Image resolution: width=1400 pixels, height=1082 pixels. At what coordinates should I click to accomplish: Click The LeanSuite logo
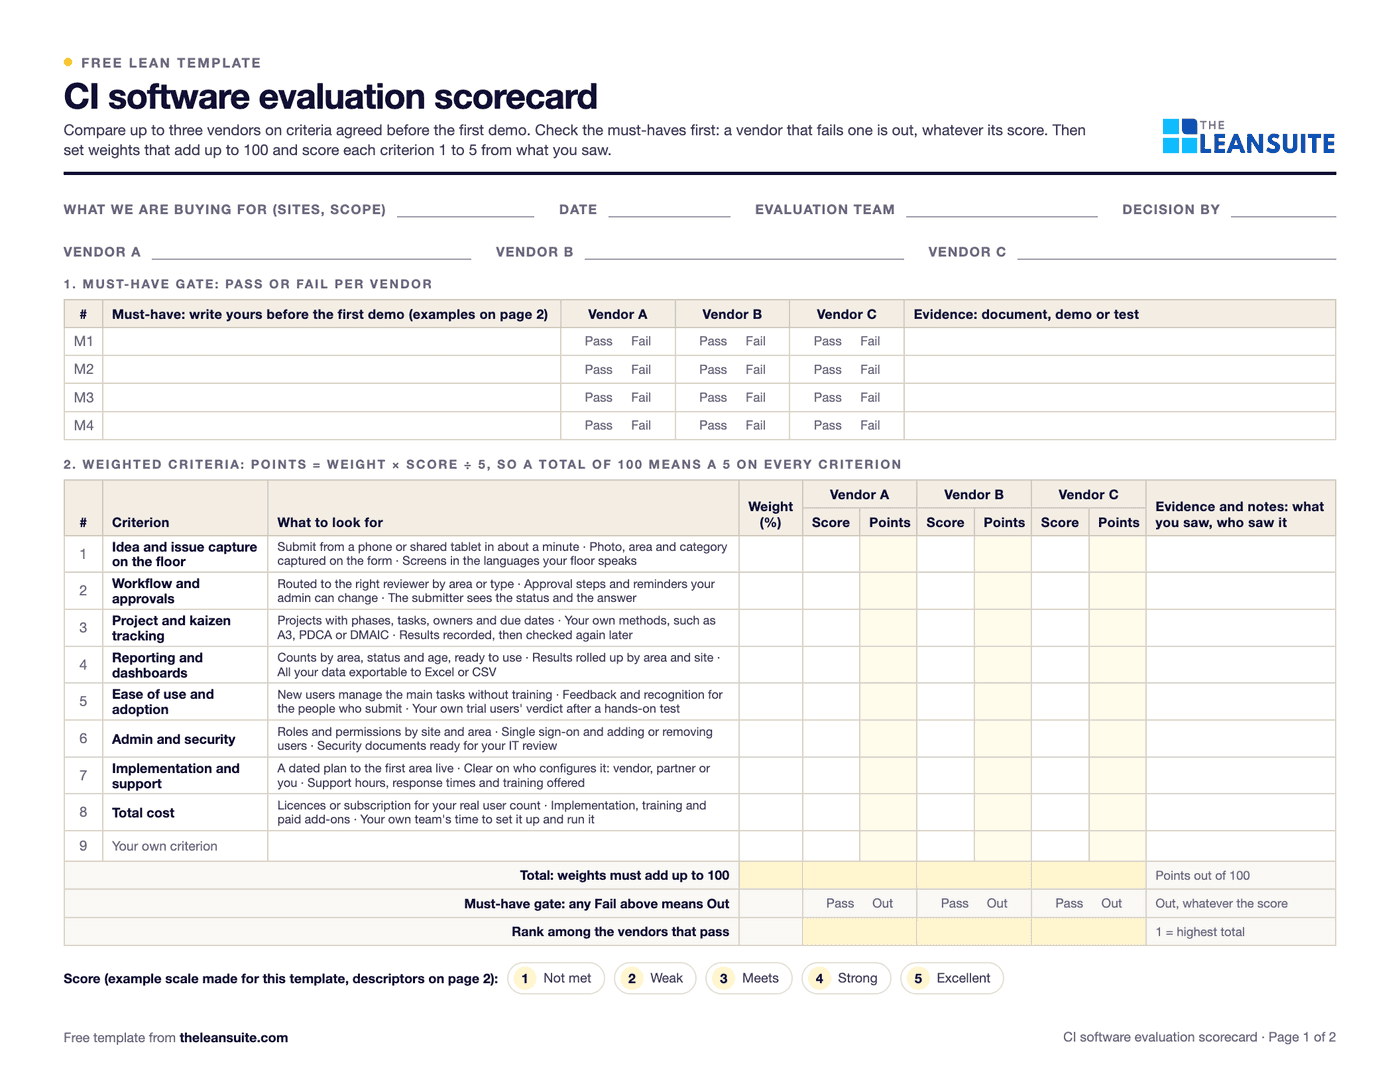[x=1249, y=137]
